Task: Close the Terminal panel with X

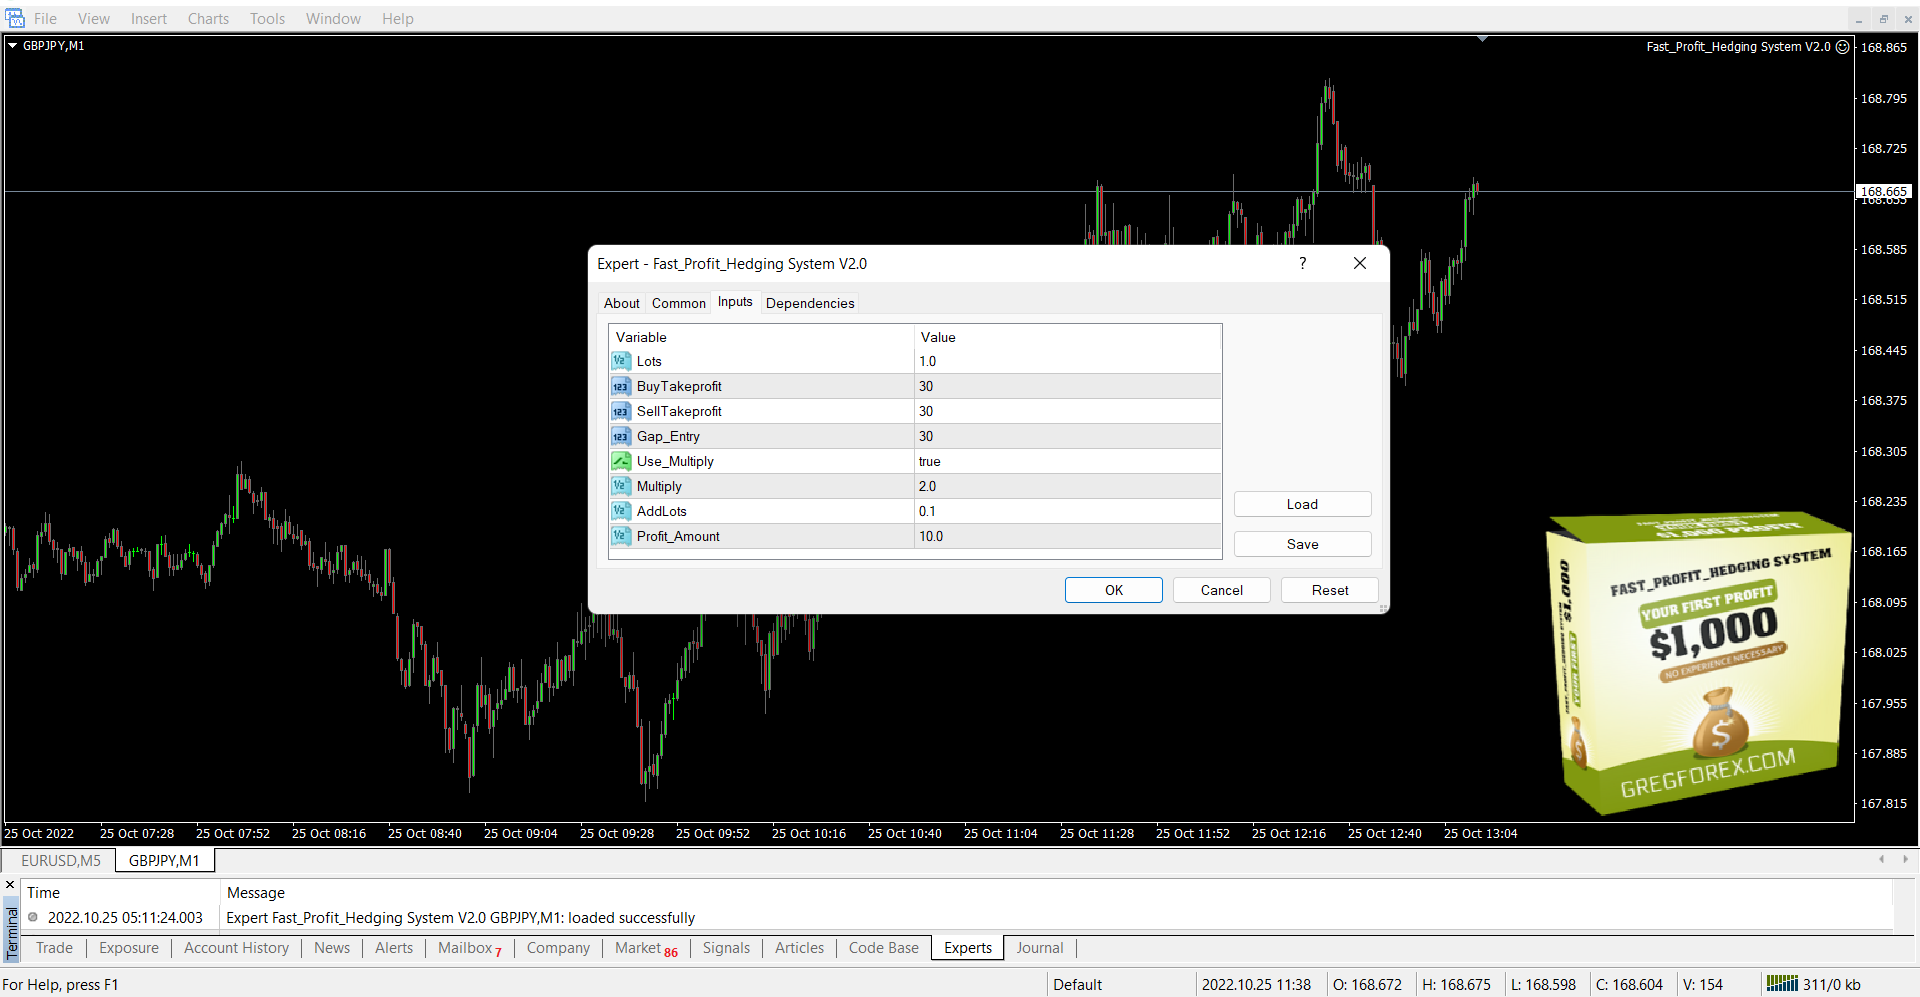Action: point(10,885)
